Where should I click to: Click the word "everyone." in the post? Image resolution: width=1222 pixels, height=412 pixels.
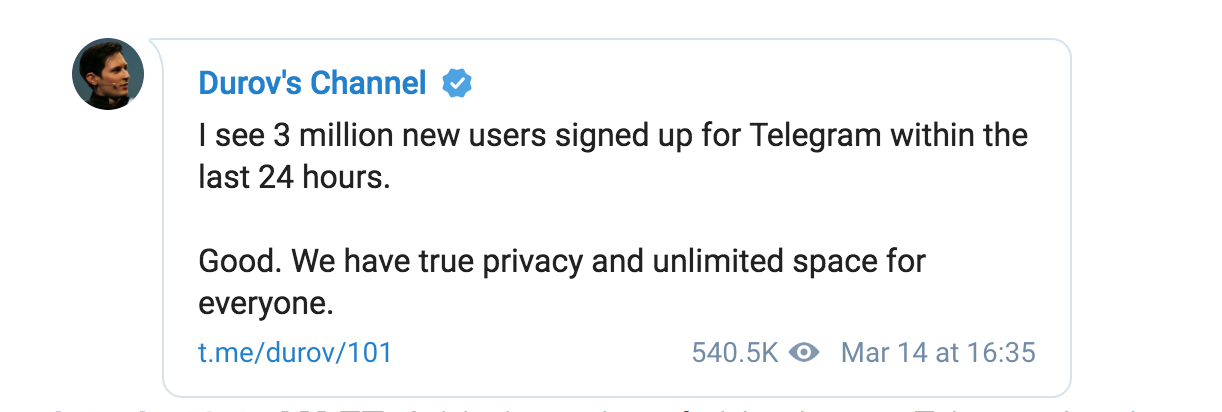265,304
